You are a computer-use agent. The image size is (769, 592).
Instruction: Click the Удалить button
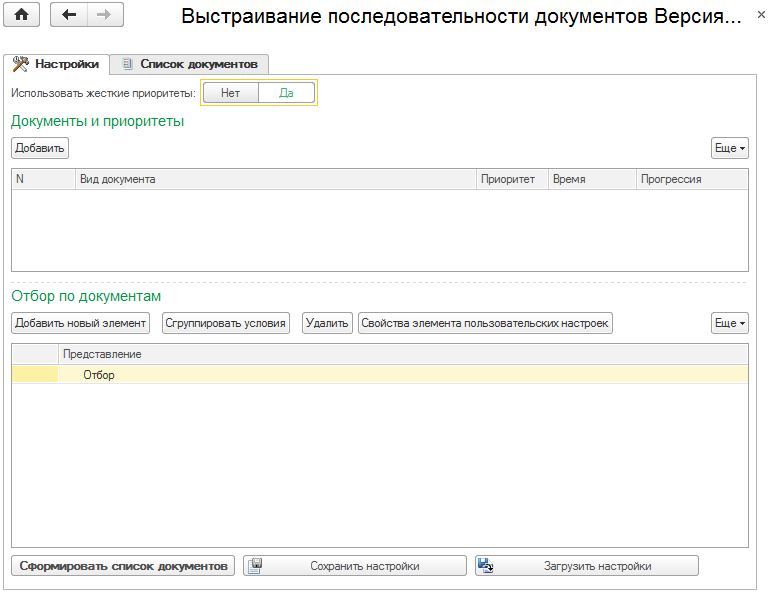pyautogui.click(x=327, y=323)
